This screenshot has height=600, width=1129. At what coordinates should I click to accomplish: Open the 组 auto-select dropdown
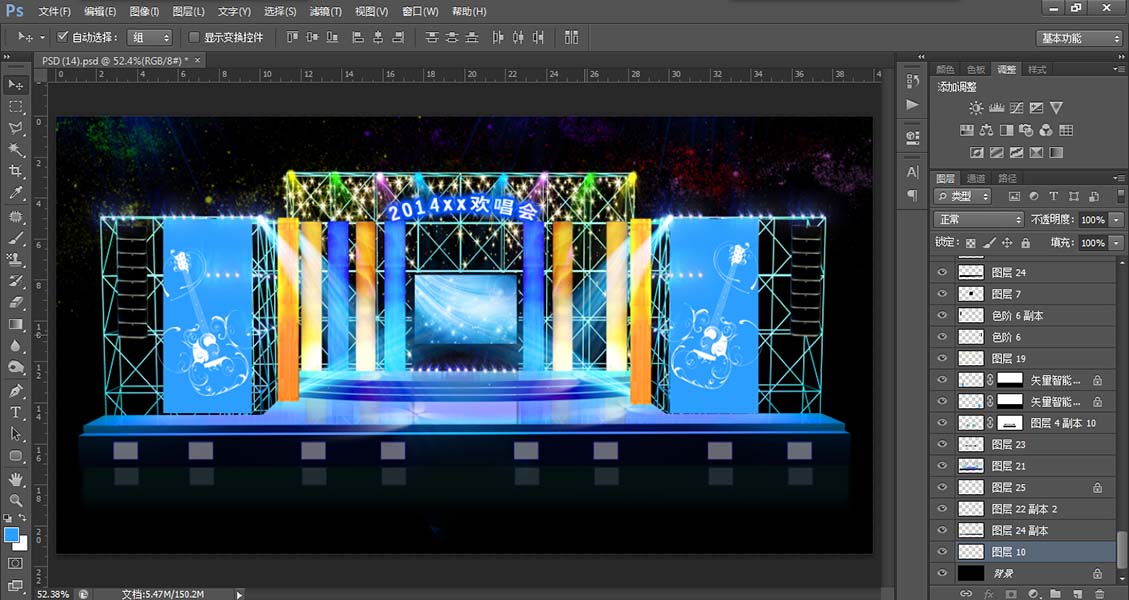[150, 37]
